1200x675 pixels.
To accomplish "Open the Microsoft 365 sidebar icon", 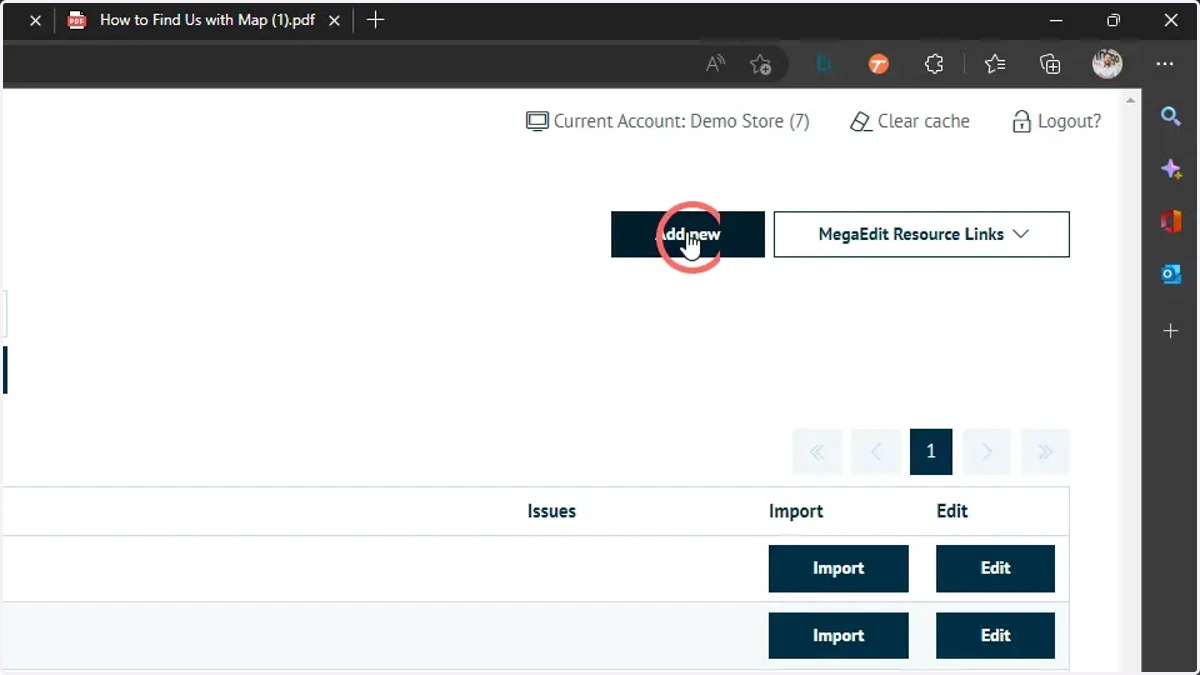I will tap(1171, 221).
